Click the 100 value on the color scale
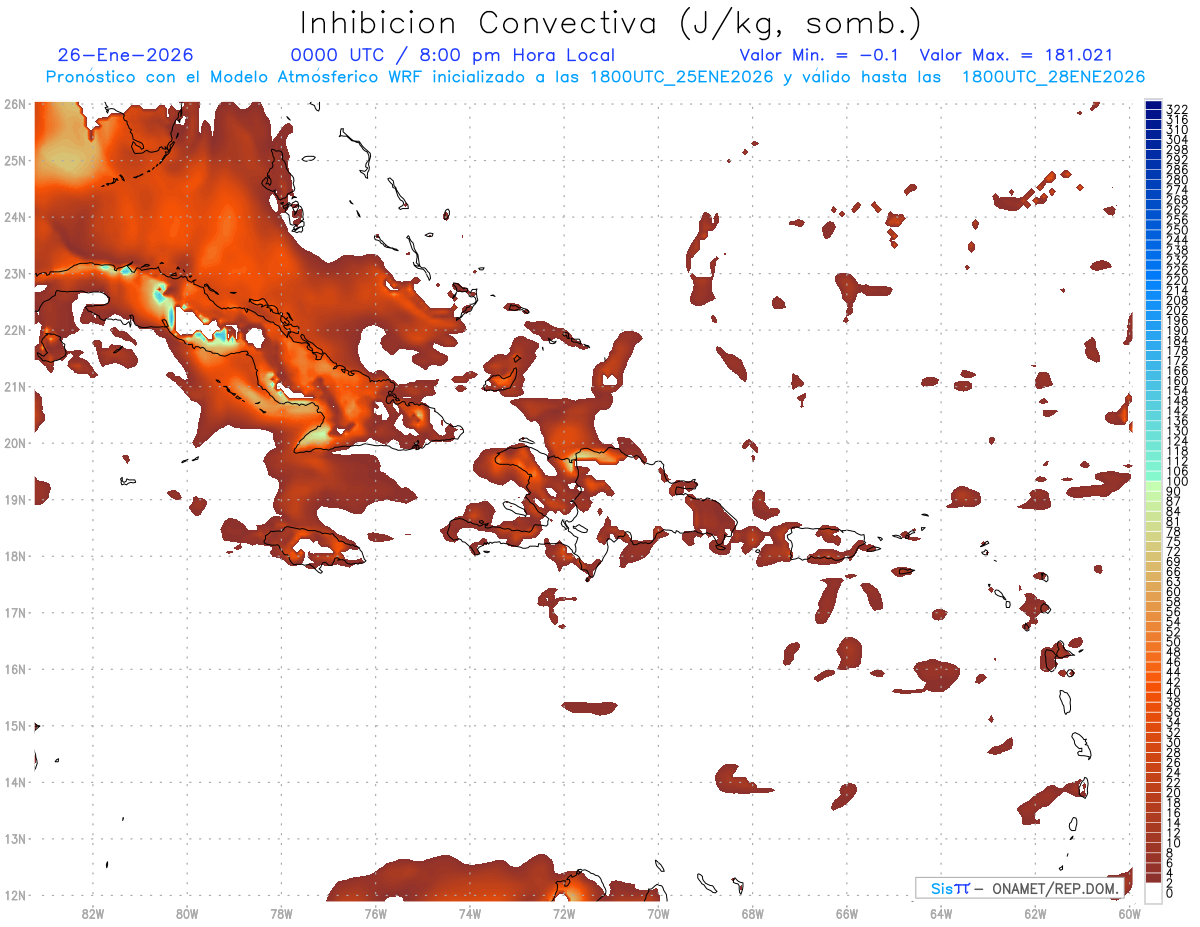Screen dimensions: 1200x927 click(1177, 482)
